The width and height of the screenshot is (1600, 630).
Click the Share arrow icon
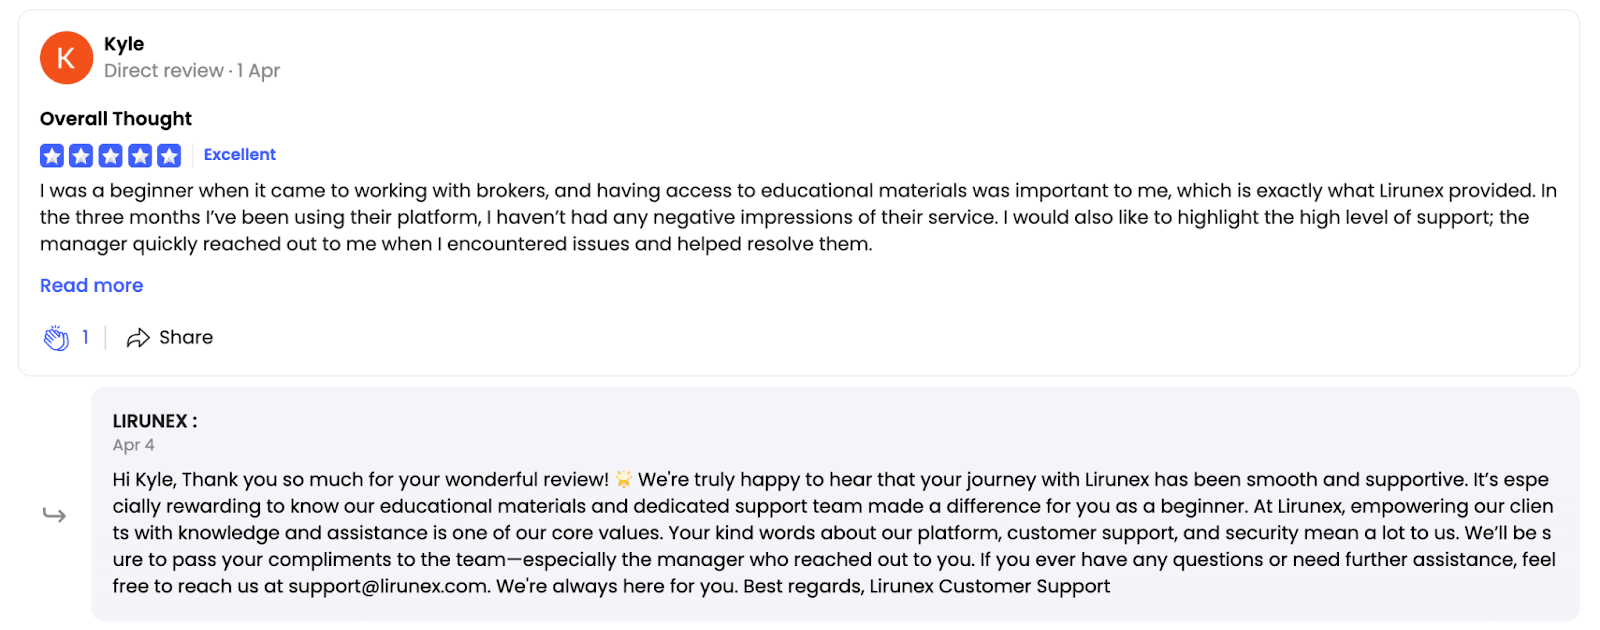[138, 338]
